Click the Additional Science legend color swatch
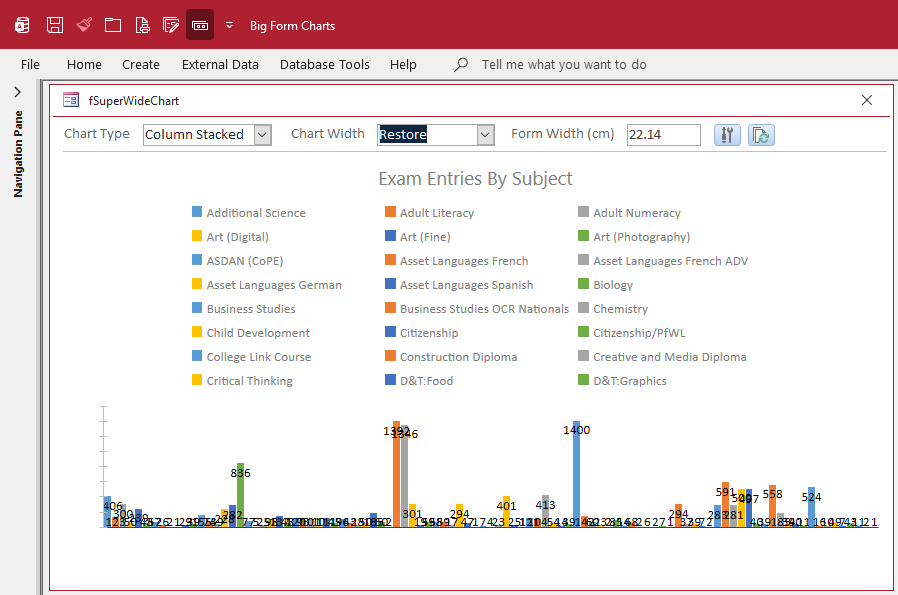The height and width of the screenshot is (595, 898). pyautogui.click(x=197, y=212)
